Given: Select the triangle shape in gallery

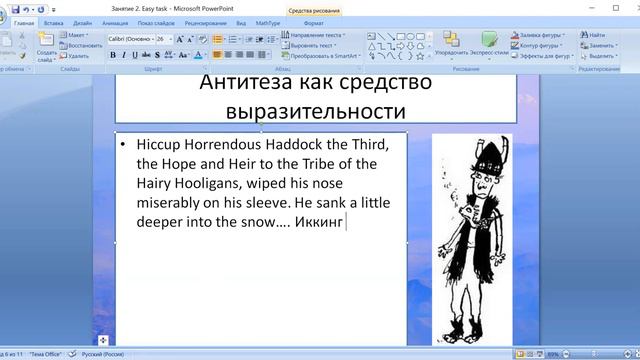Looking at the screenshot, I should coord(371,47).
